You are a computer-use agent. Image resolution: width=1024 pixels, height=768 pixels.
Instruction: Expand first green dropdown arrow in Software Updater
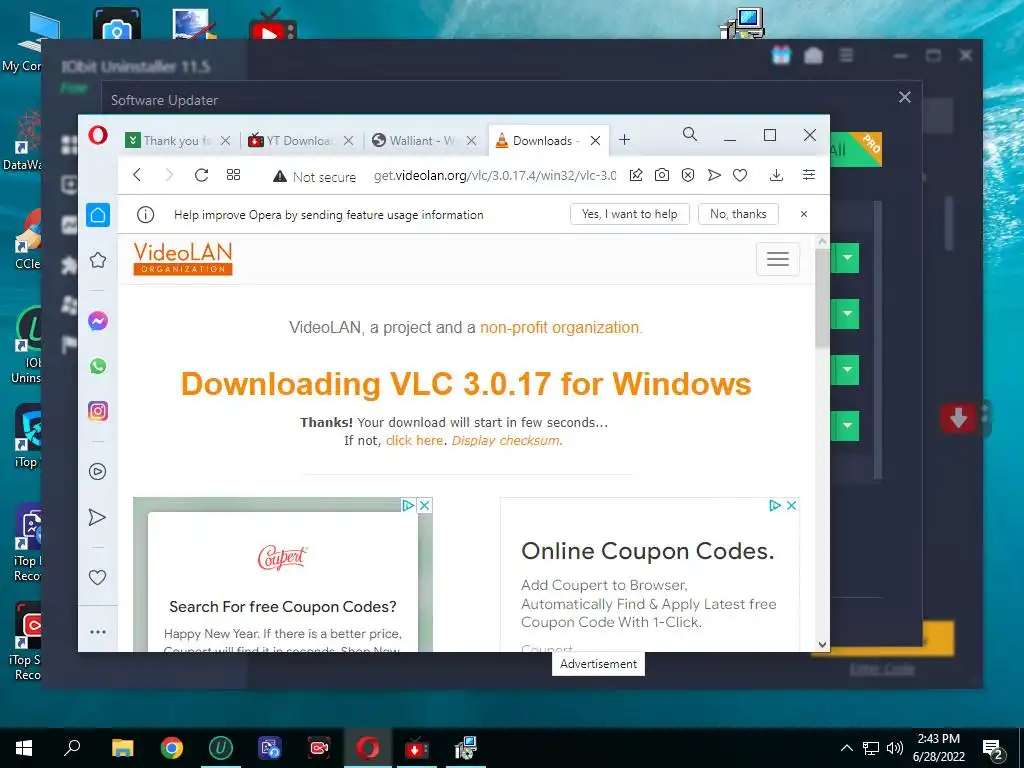(847, 258)
